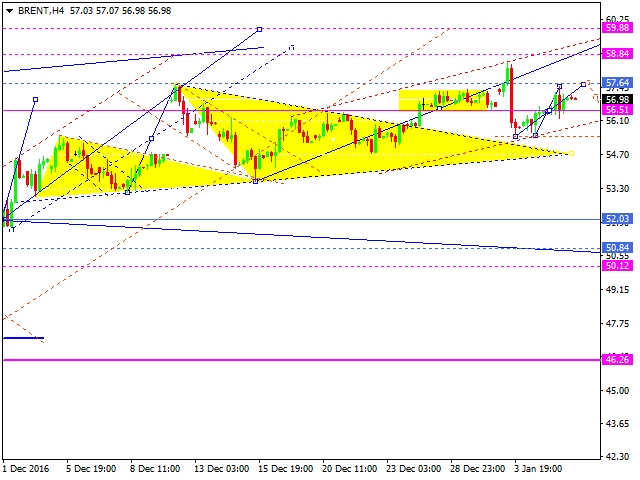This screenshot has height=480, width=640.
Task: Select the 13 Dec 03:00 time axis label
Action: (222, 469)
